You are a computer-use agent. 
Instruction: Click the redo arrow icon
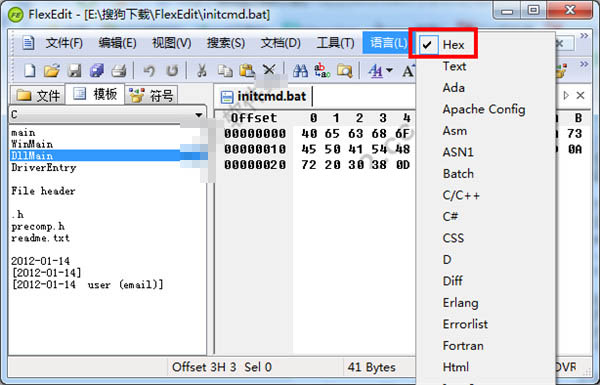(172, 71)
